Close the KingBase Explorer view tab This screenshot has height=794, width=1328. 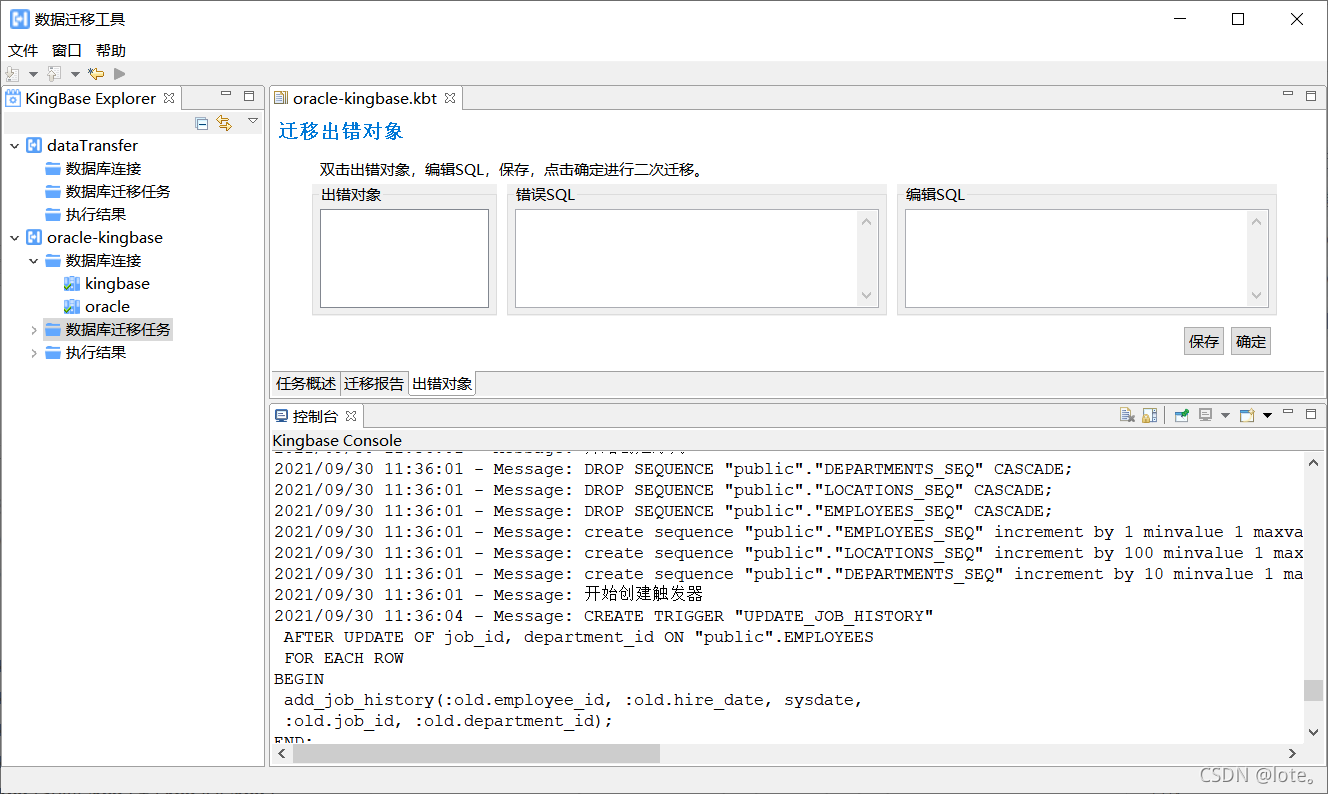pos(169,98)
